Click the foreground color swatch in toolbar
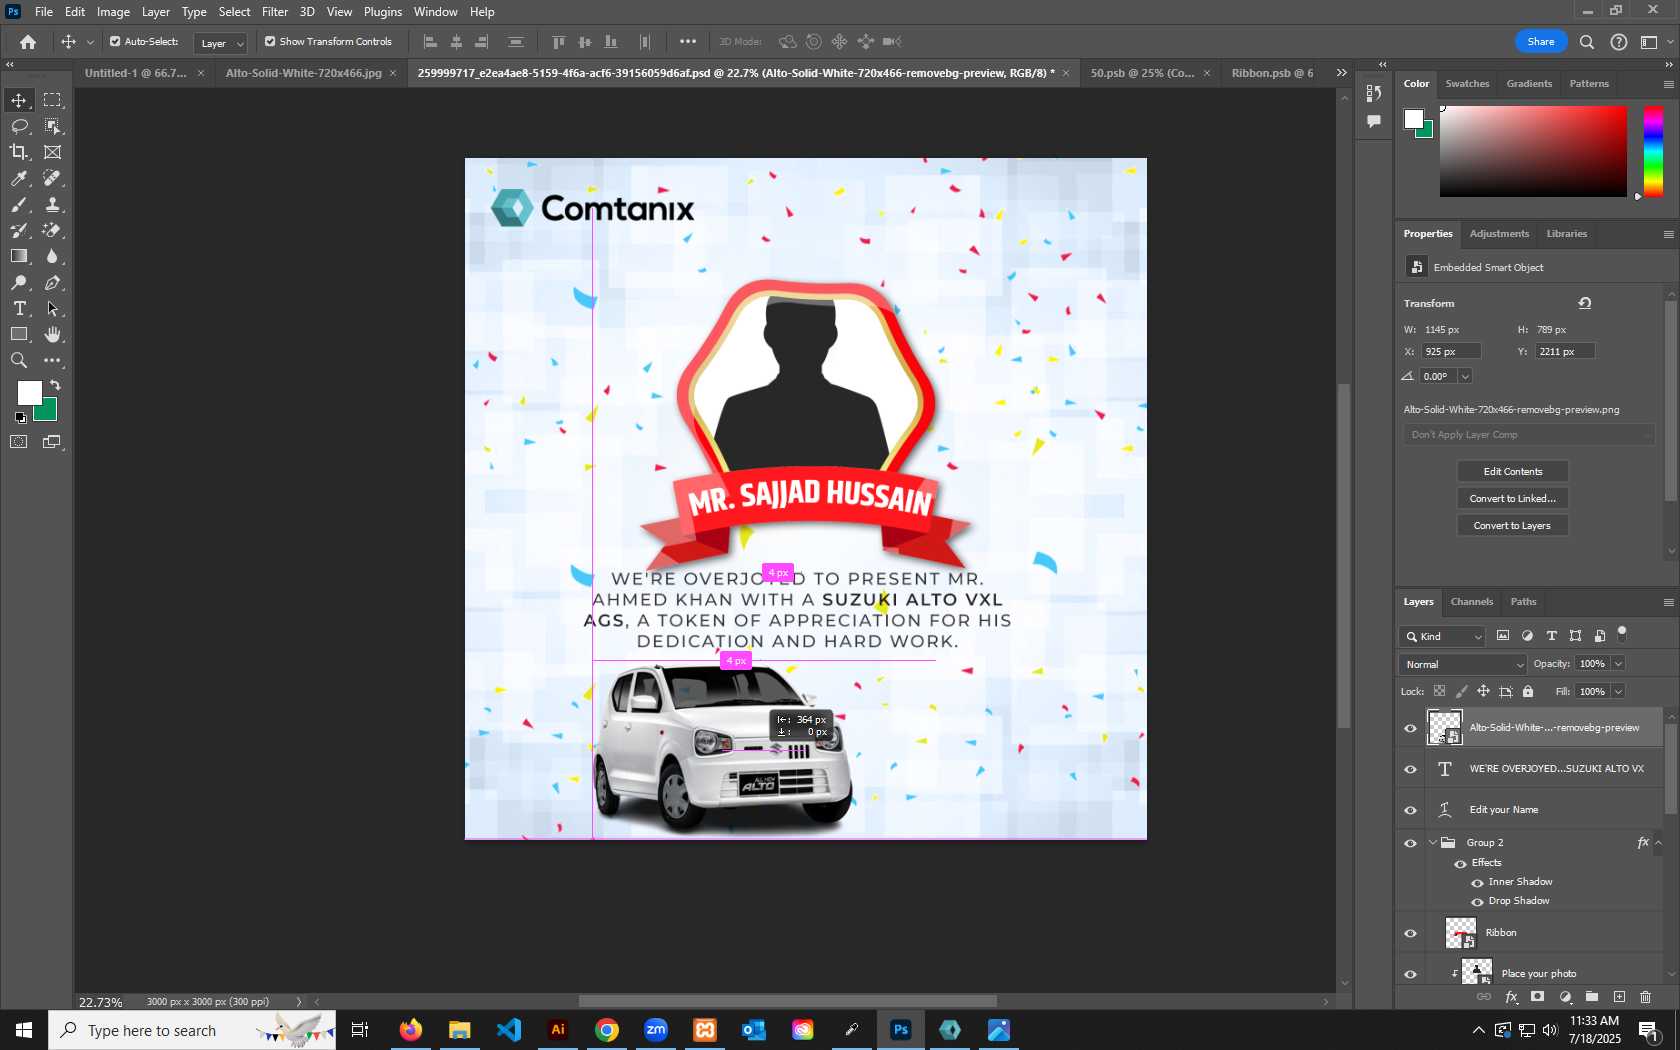1680x1050 pixels. [30, 393]
